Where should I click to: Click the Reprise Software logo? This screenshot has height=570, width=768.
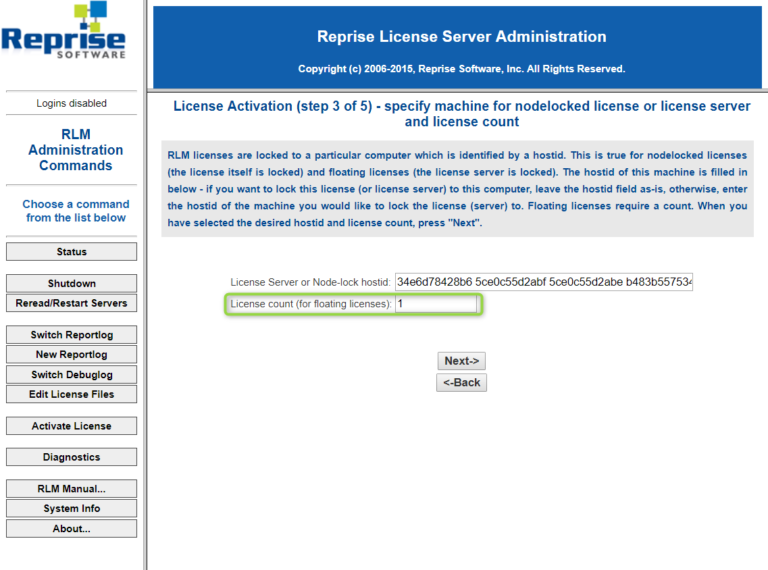[x=64, y=32]
